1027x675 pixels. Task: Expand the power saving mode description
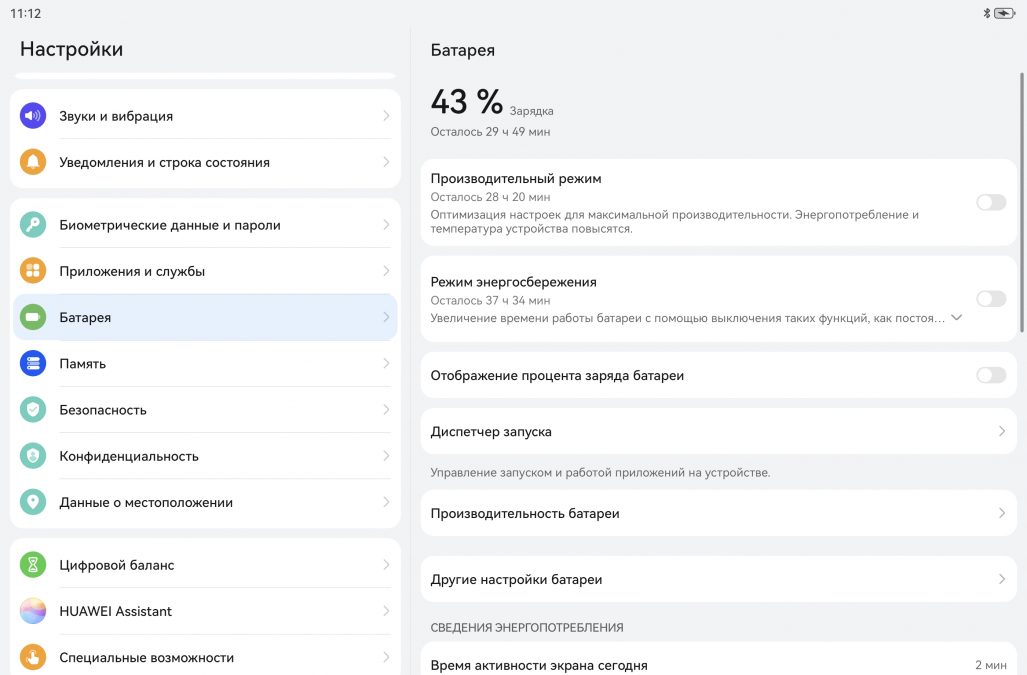click(x=956, y=318)
